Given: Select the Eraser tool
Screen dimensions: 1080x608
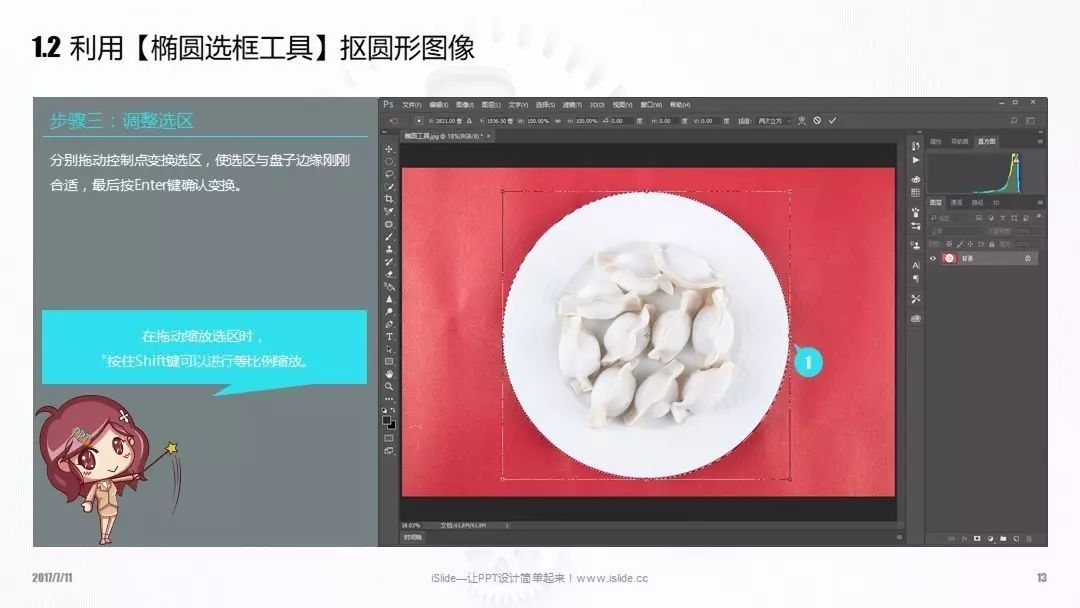Looking at the screenshot, I should tap(389, 274).
